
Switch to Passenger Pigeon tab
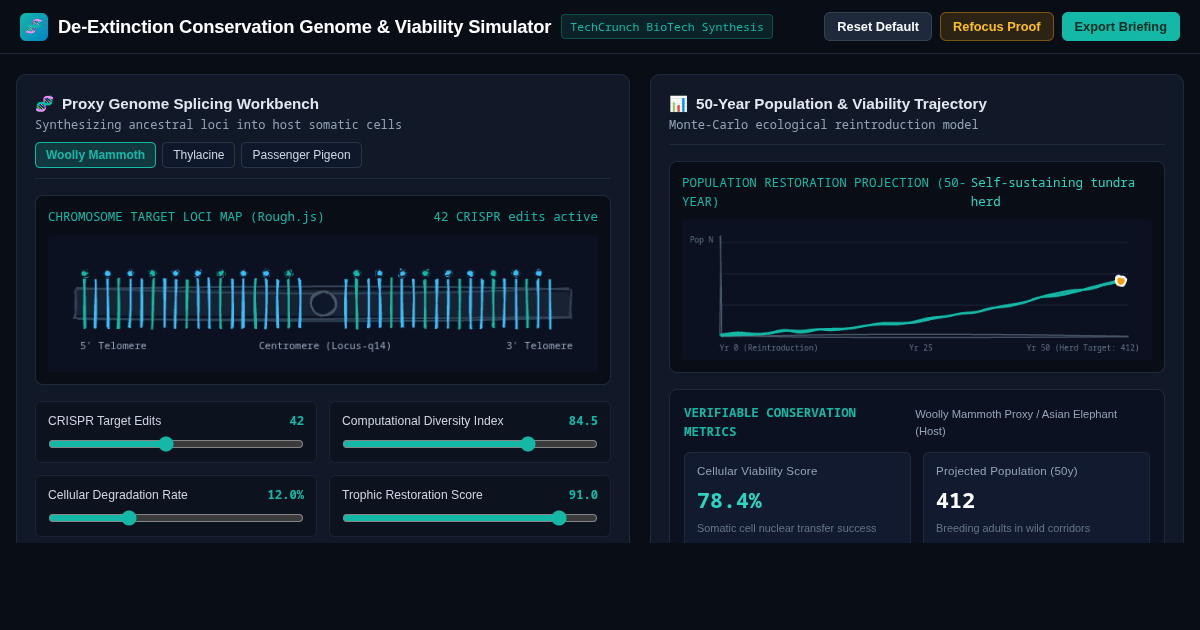301,155
